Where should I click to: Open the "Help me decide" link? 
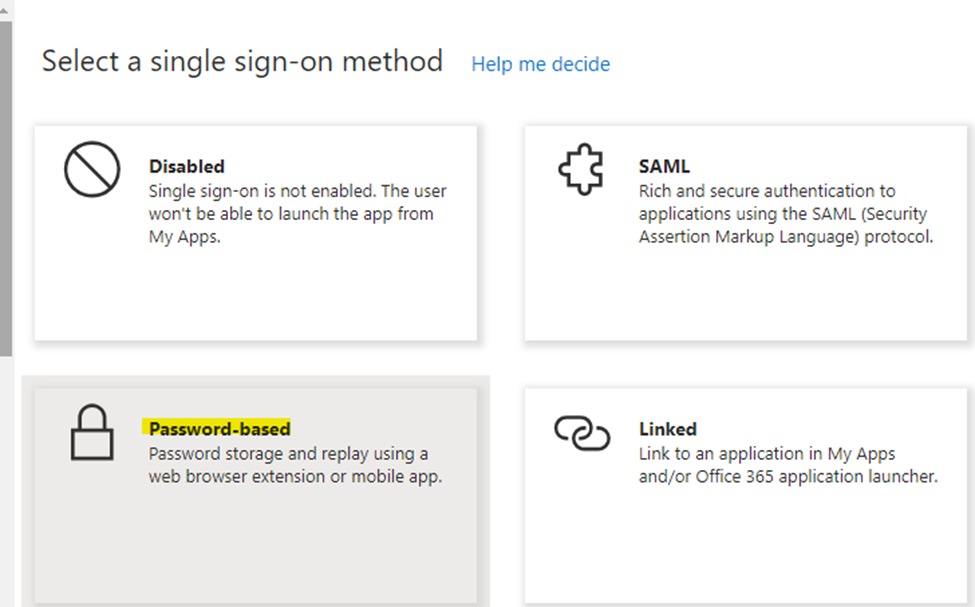pos(540,64)
